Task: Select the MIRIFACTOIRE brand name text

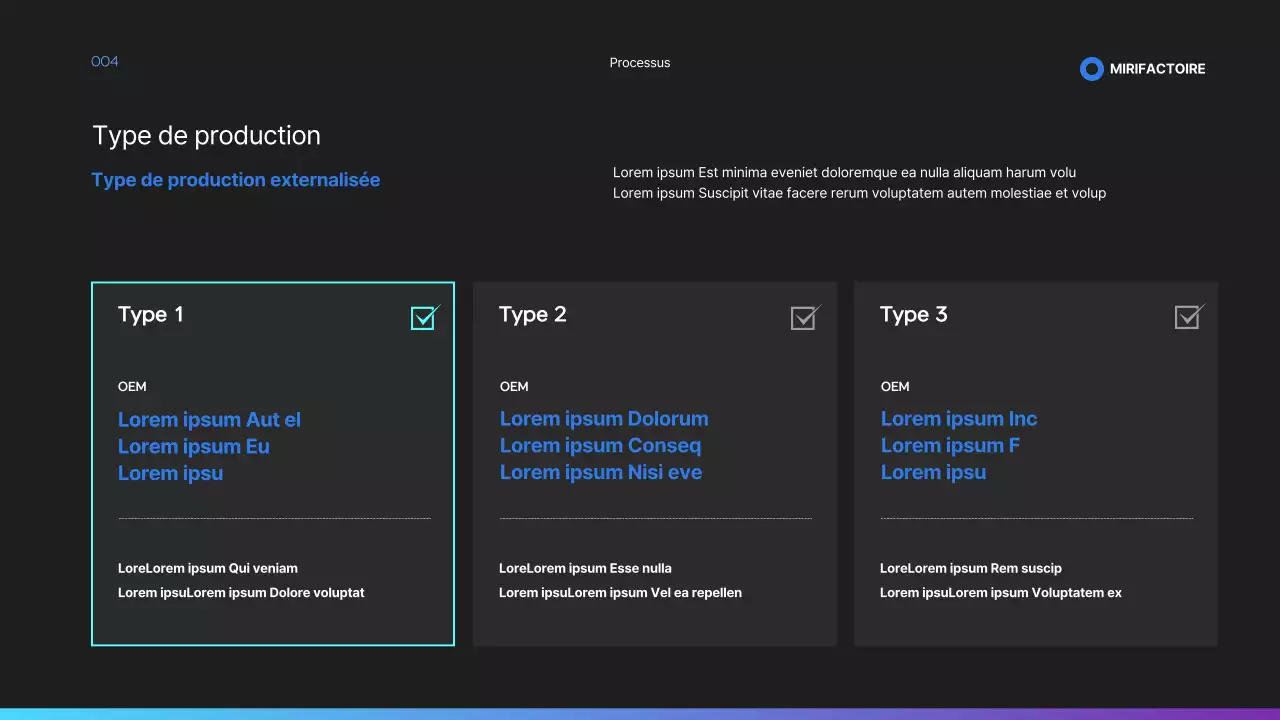Action: 1157,69
